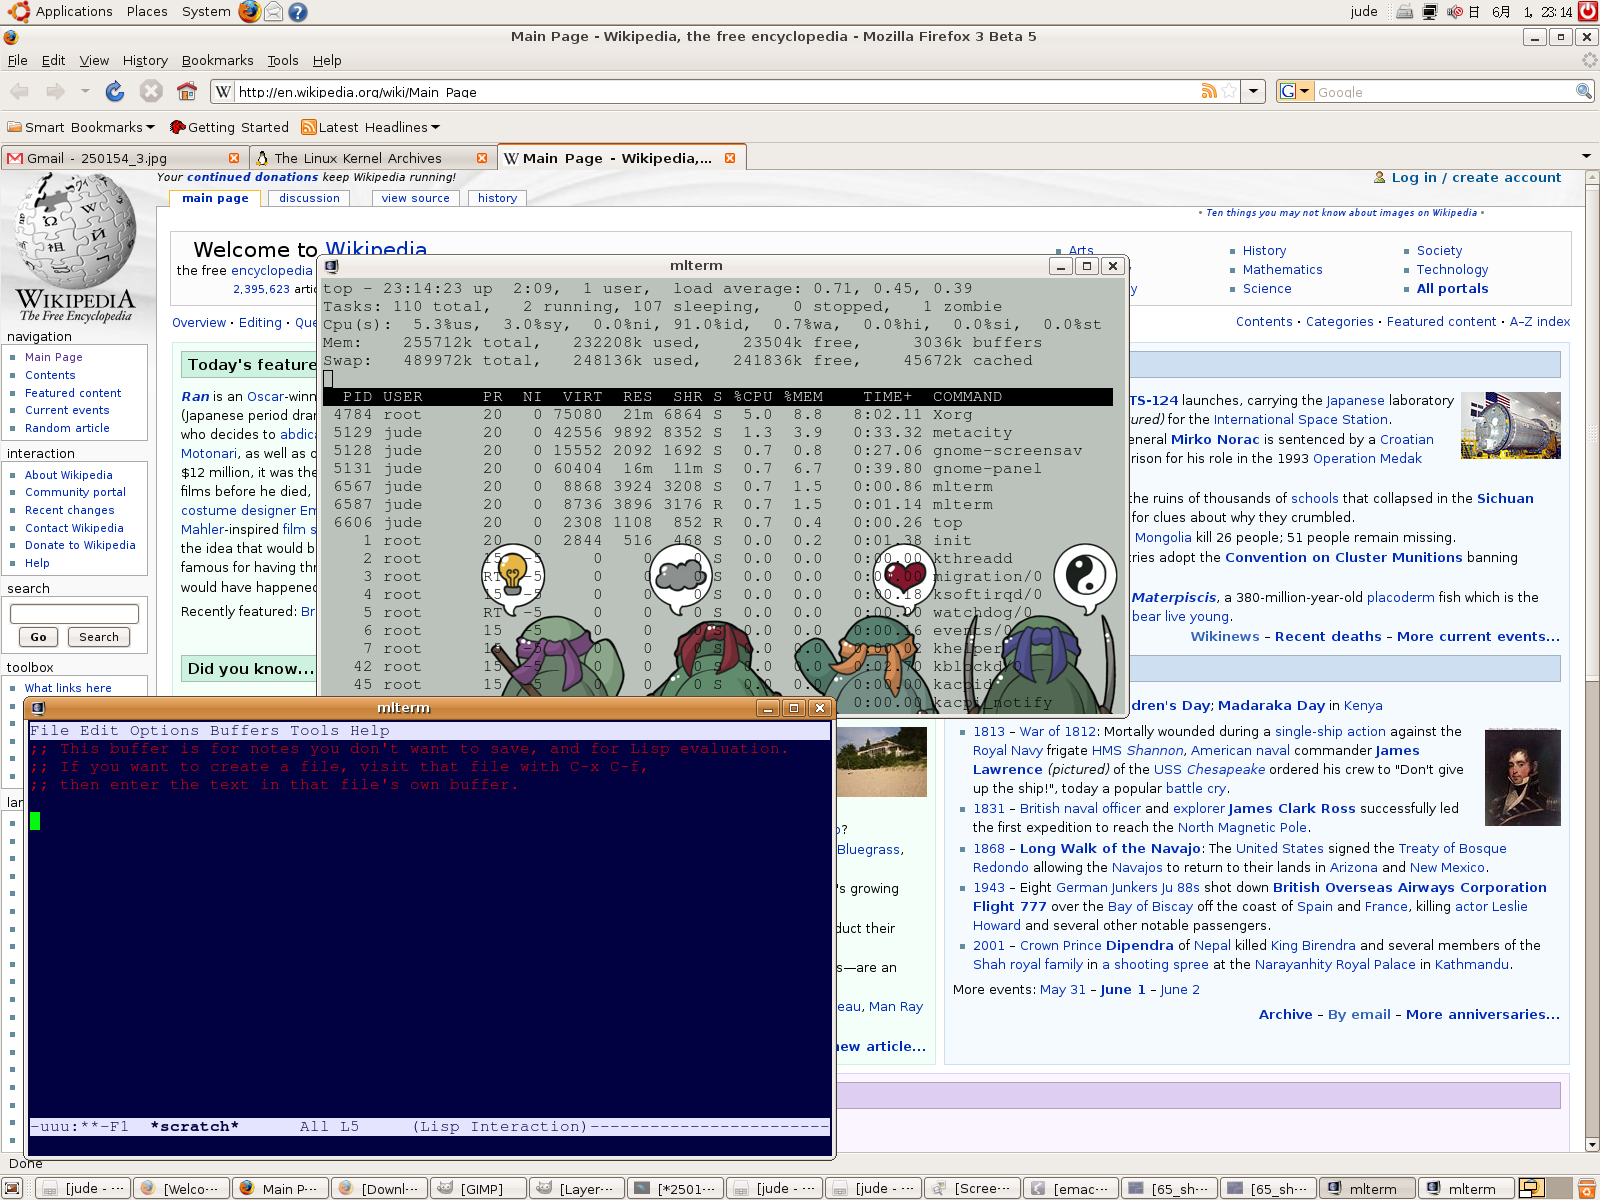1600x1200 pixels.
Task: Click the trash icon in bottom panel
Action: click(x=1587, y=1188)
